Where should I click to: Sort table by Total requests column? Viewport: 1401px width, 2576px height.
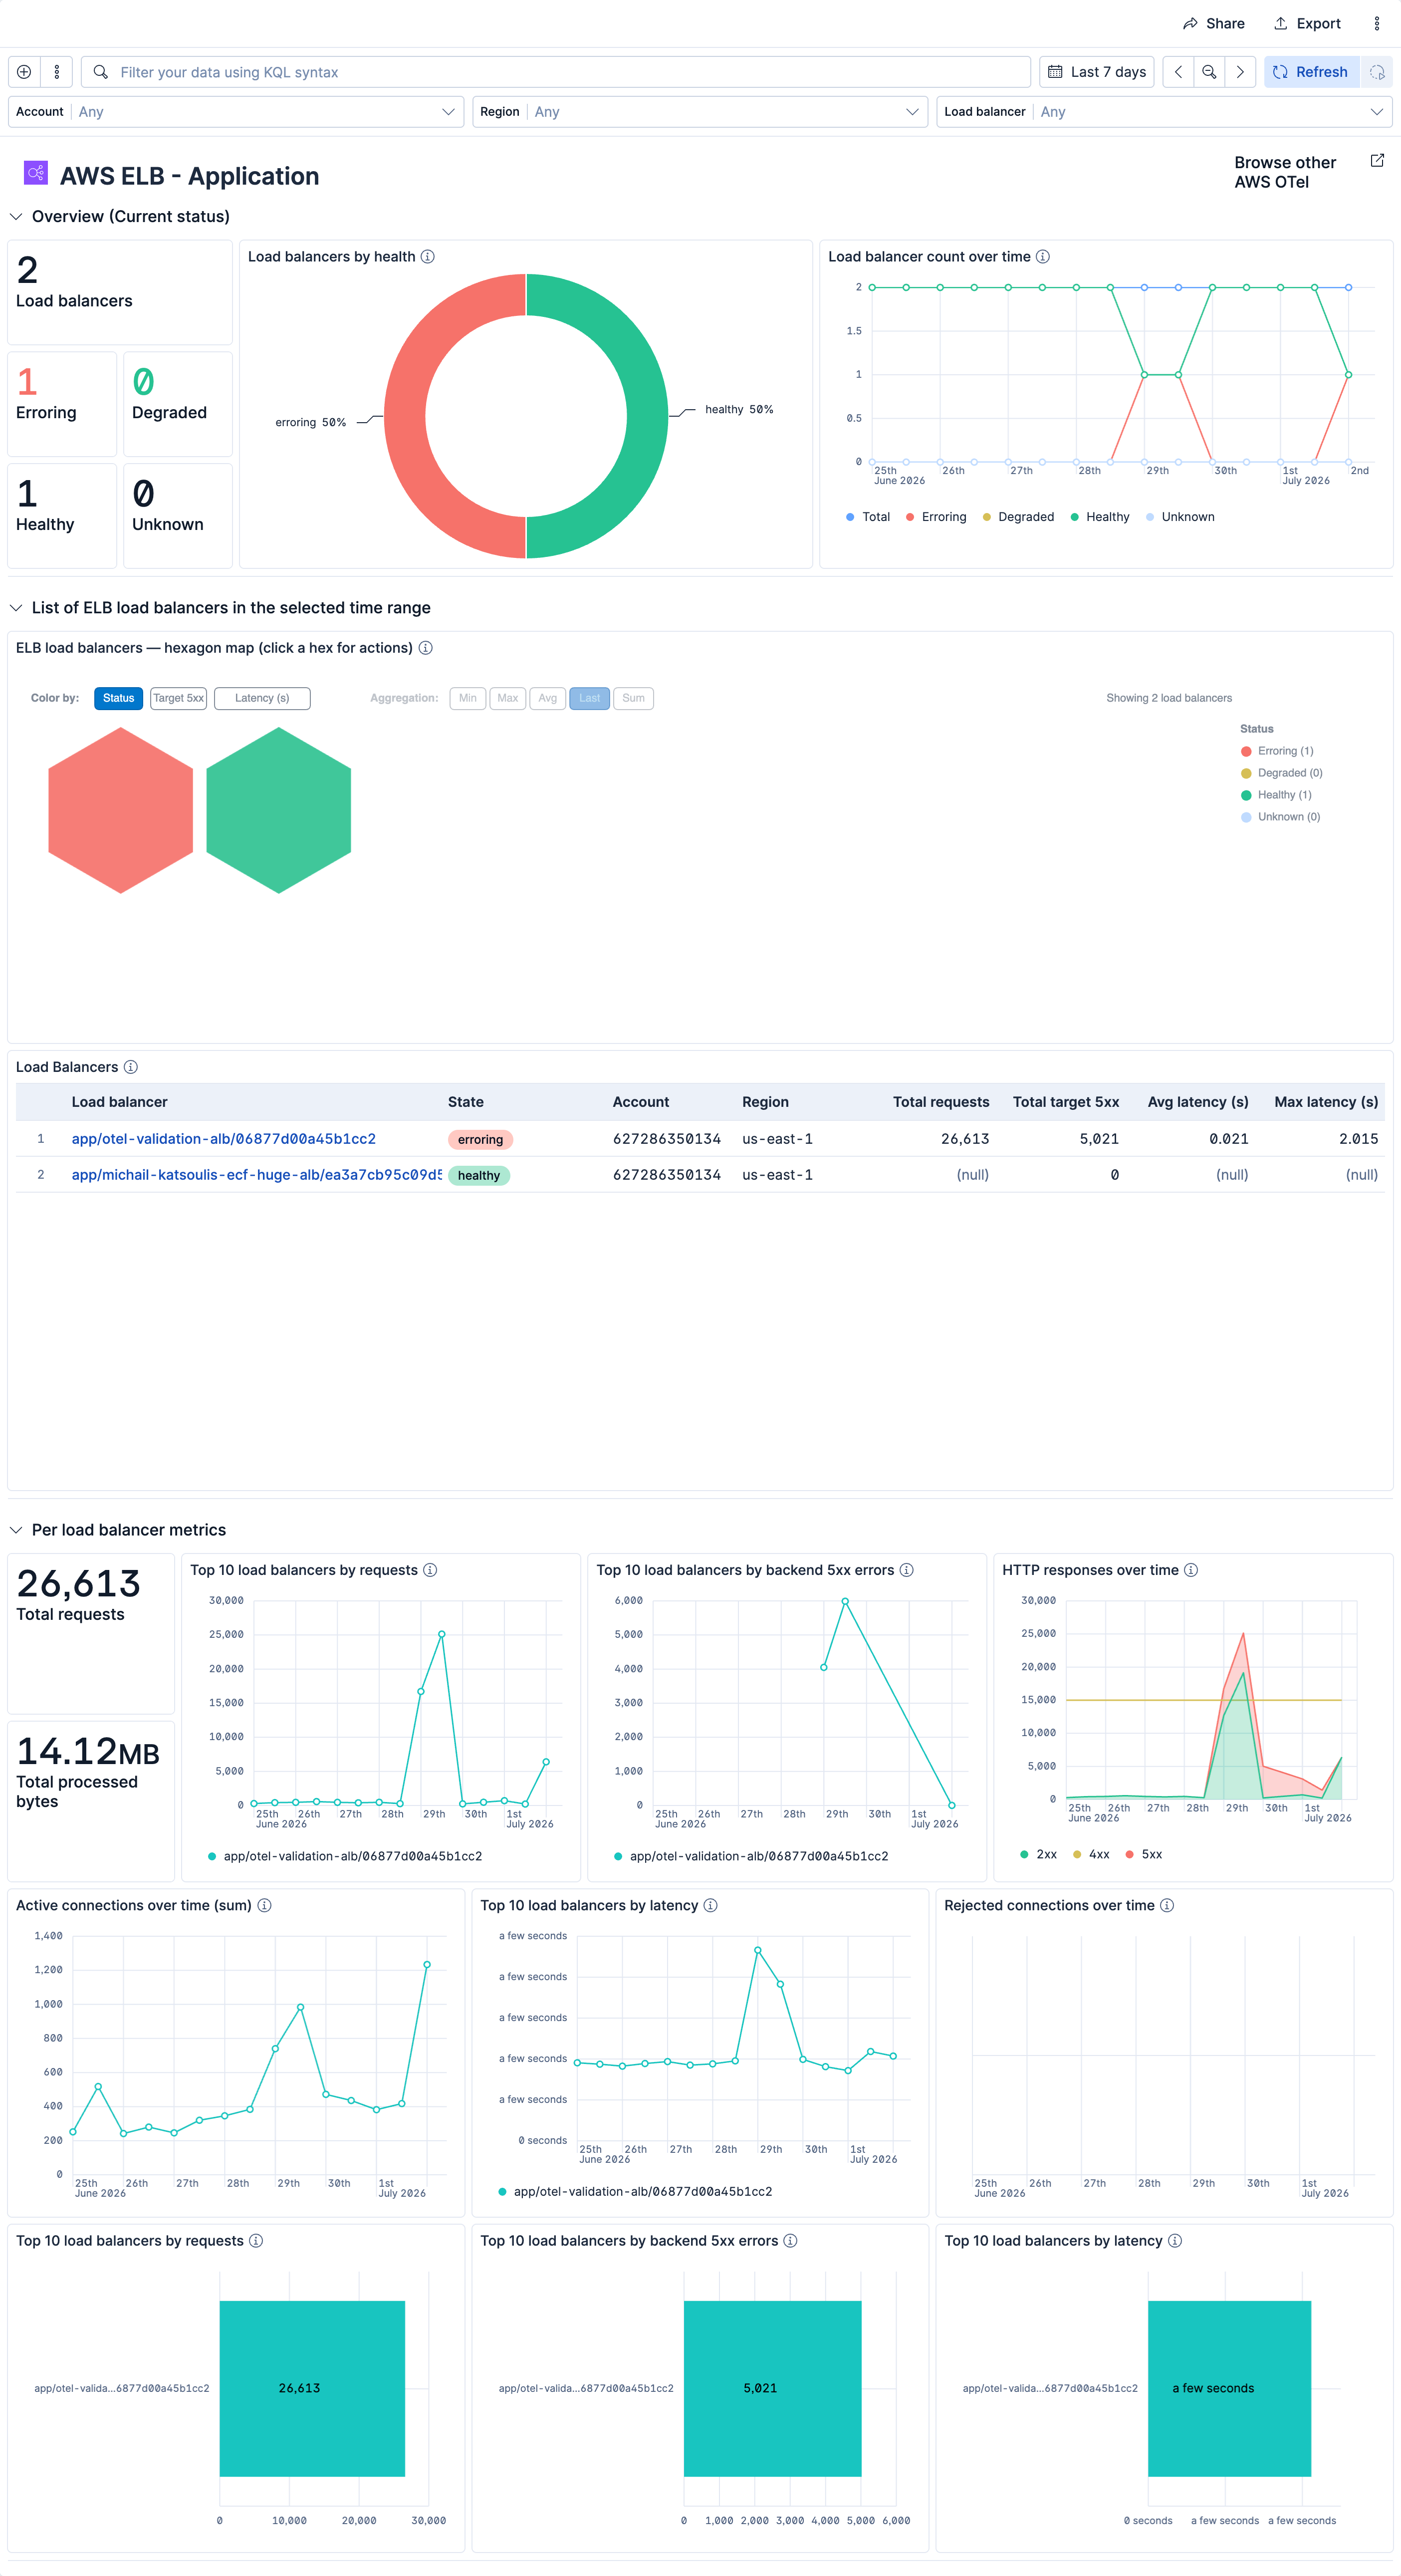tap(941, 1102)
